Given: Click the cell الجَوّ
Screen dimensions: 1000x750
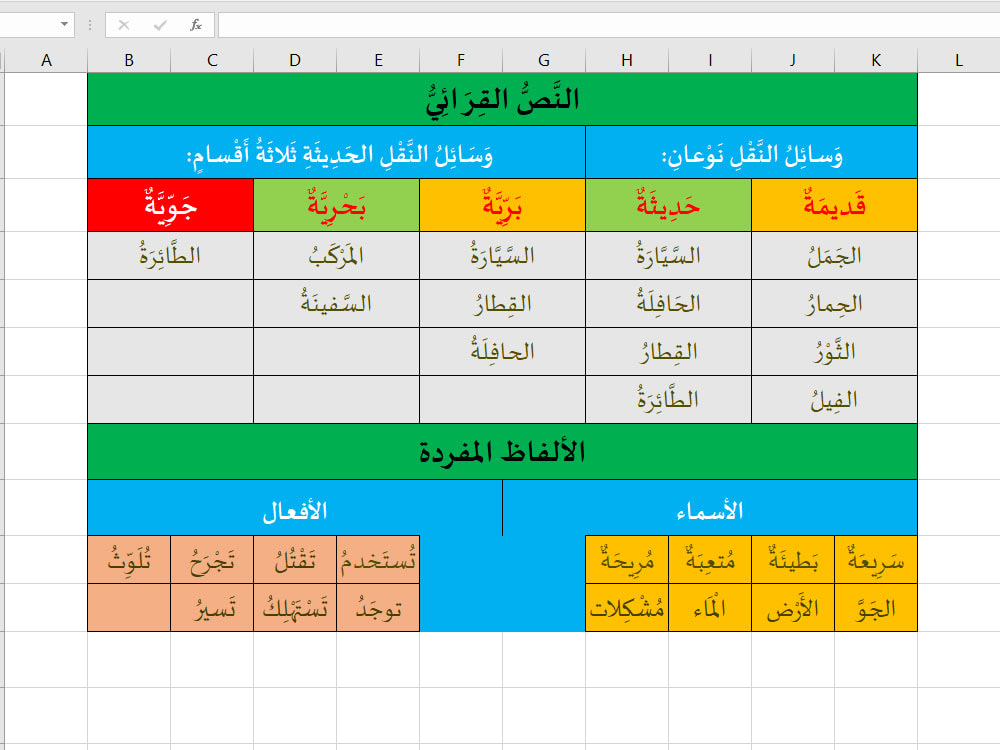Looking at the screenshot, I should [876, 608].
